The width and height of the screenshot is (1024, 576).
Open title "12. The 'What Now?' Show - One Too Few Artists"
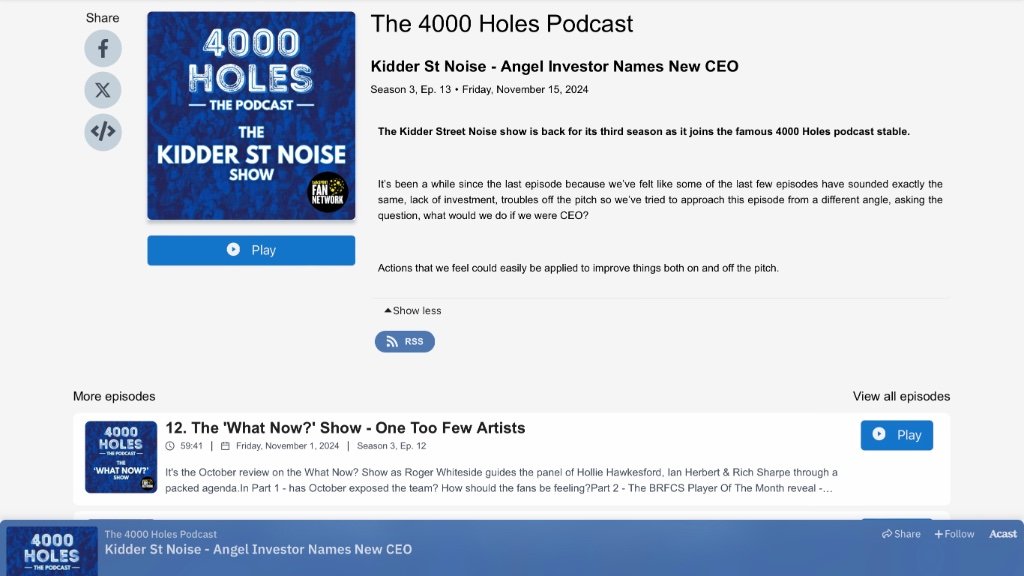coord(345,428)
